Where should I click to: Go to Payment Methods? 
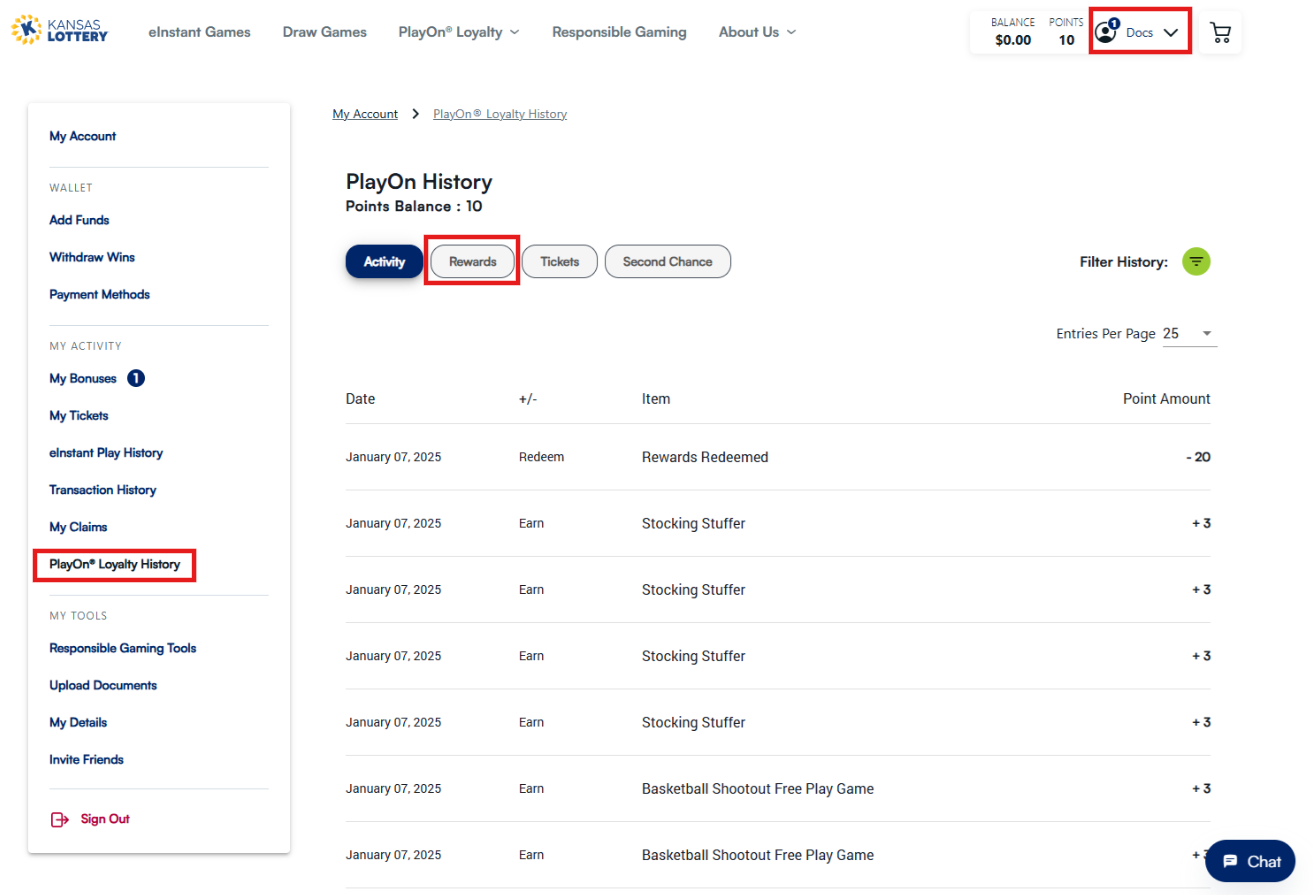click(100, 294)
